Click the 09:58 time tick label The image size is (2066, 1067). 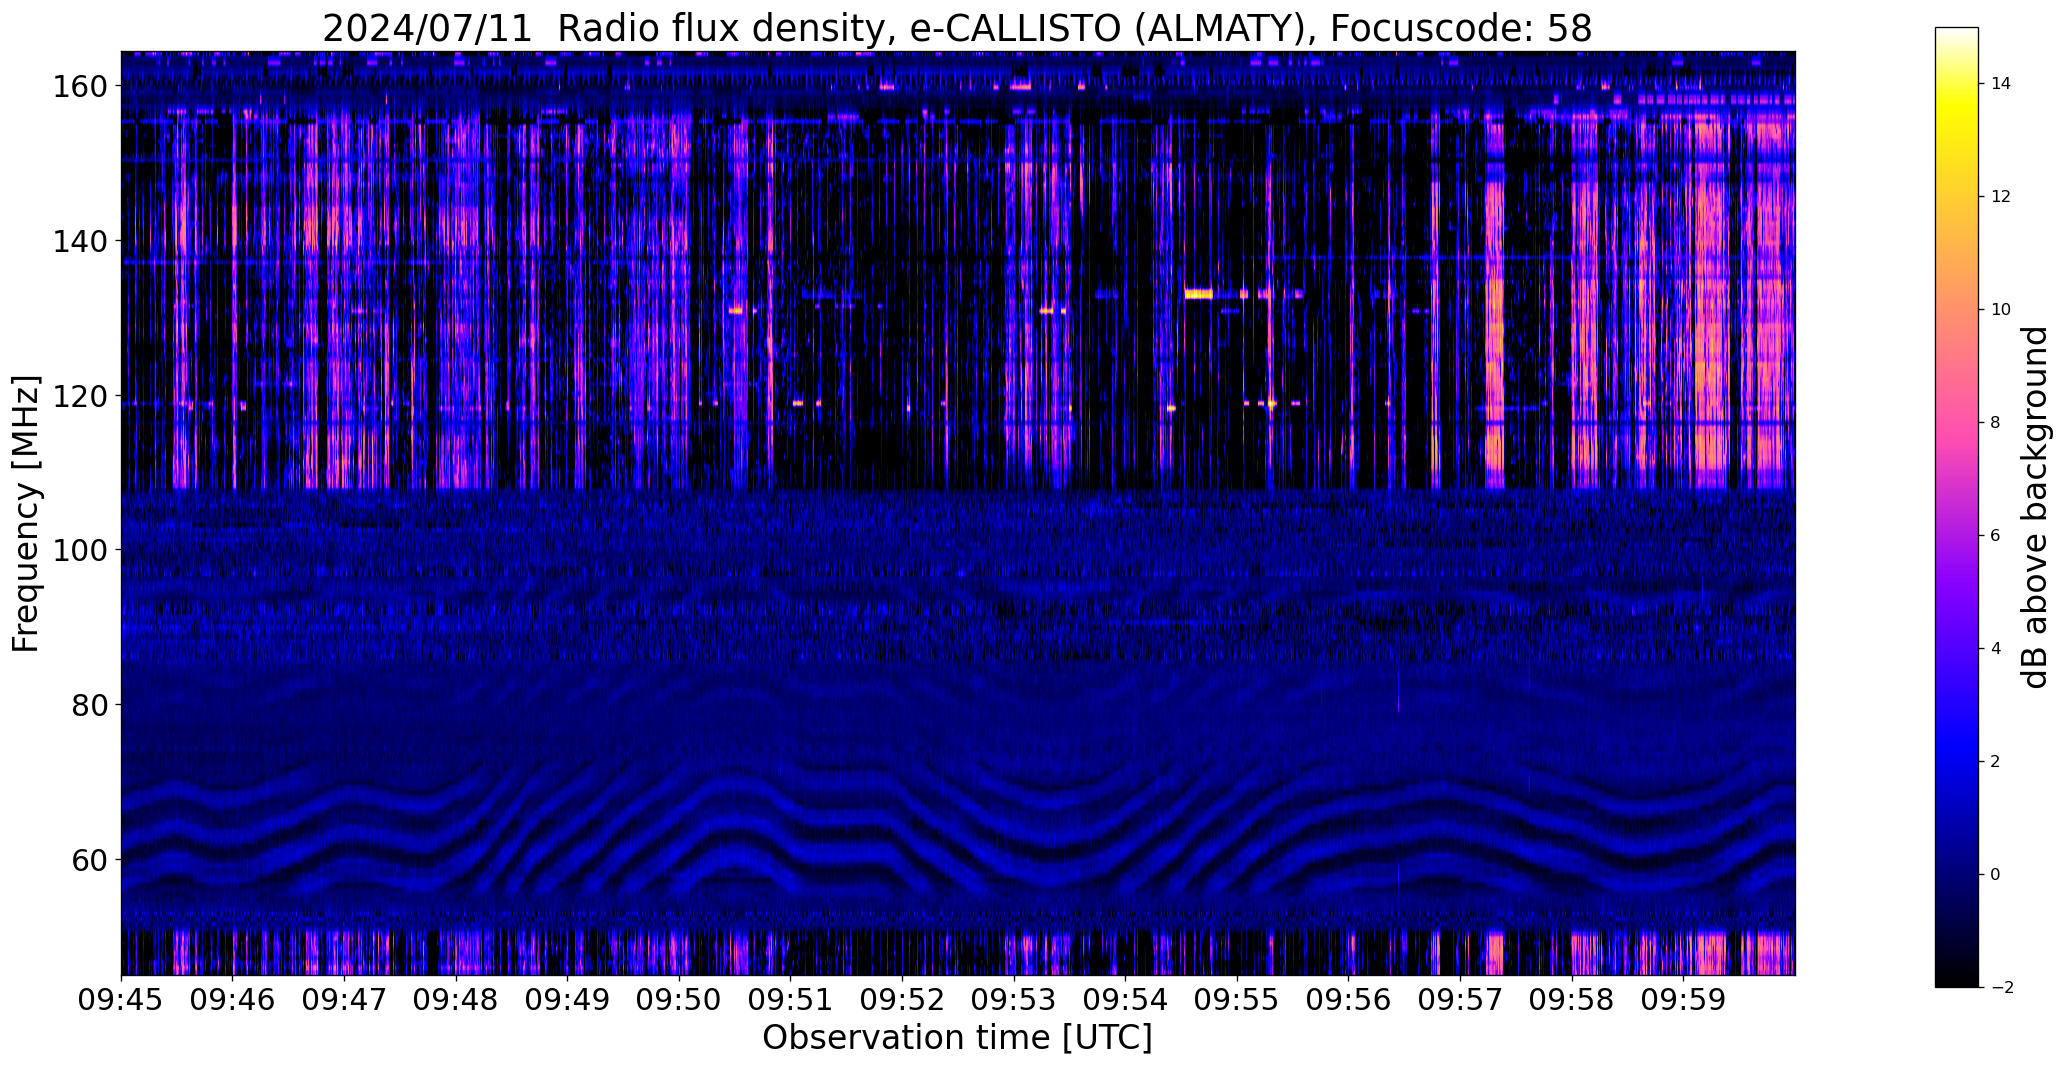click(1572, 999)
